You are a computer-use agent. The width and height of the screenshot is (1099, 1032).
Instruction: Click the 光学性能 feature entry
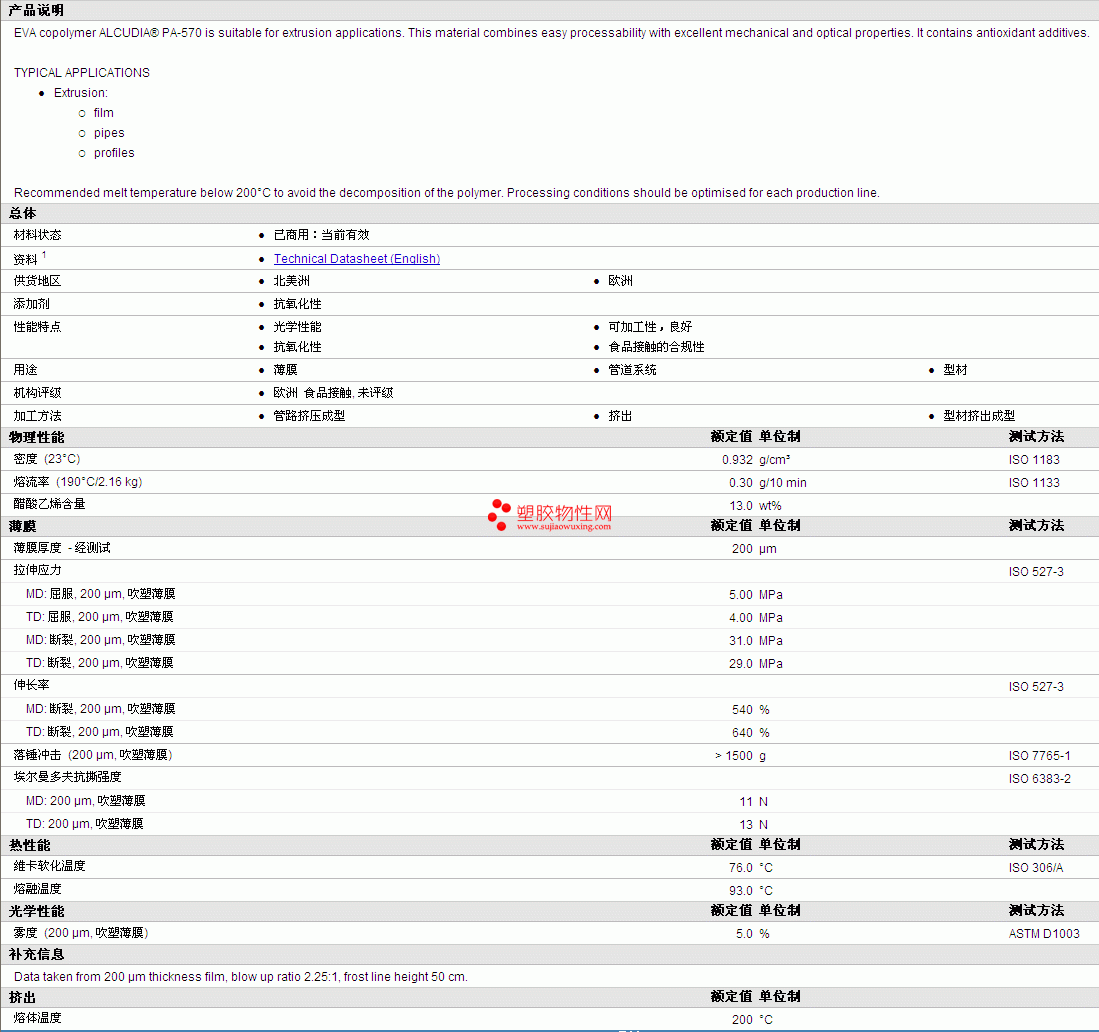tap(297, 327)
